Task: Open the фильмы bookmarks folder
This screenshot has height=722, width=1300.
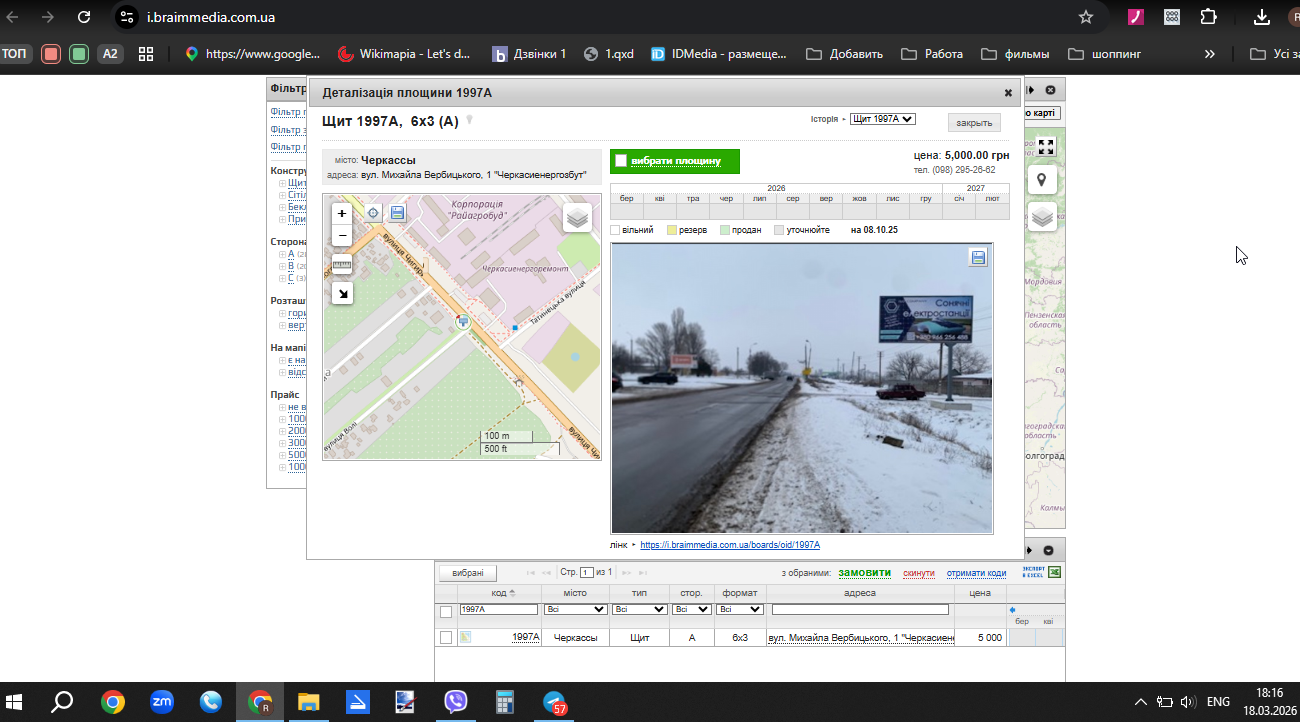Action: pyautogui.click(x=1015, y=54)
